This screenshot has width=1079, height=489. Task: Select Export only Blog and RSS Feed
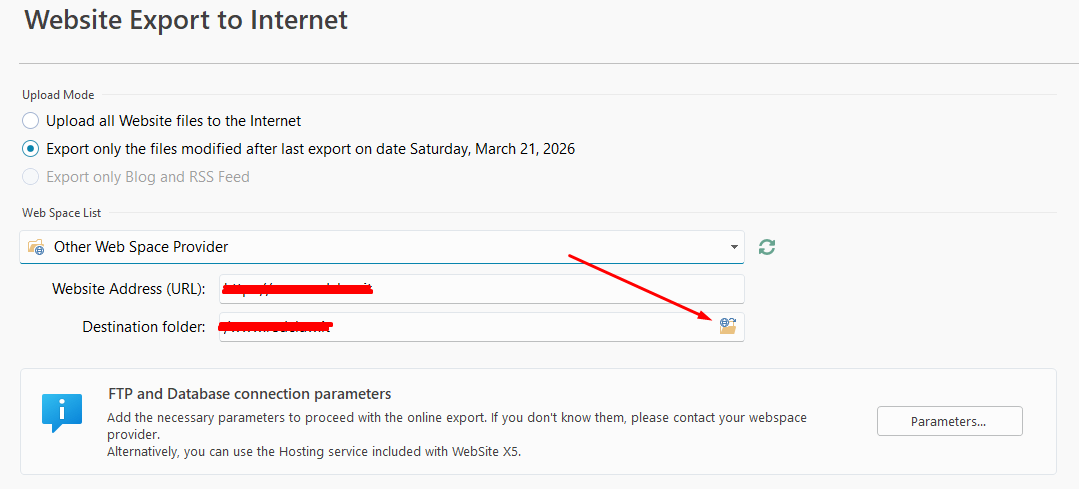[x=31, y=177]
